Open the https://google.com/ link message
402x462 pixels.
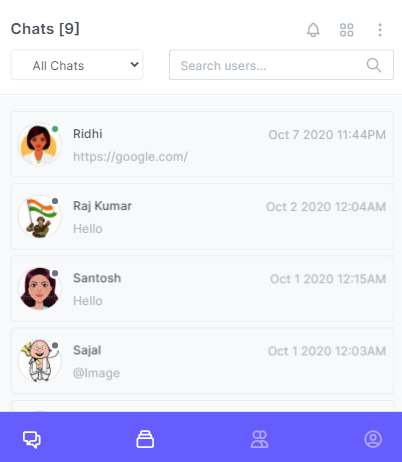point(130,157)
